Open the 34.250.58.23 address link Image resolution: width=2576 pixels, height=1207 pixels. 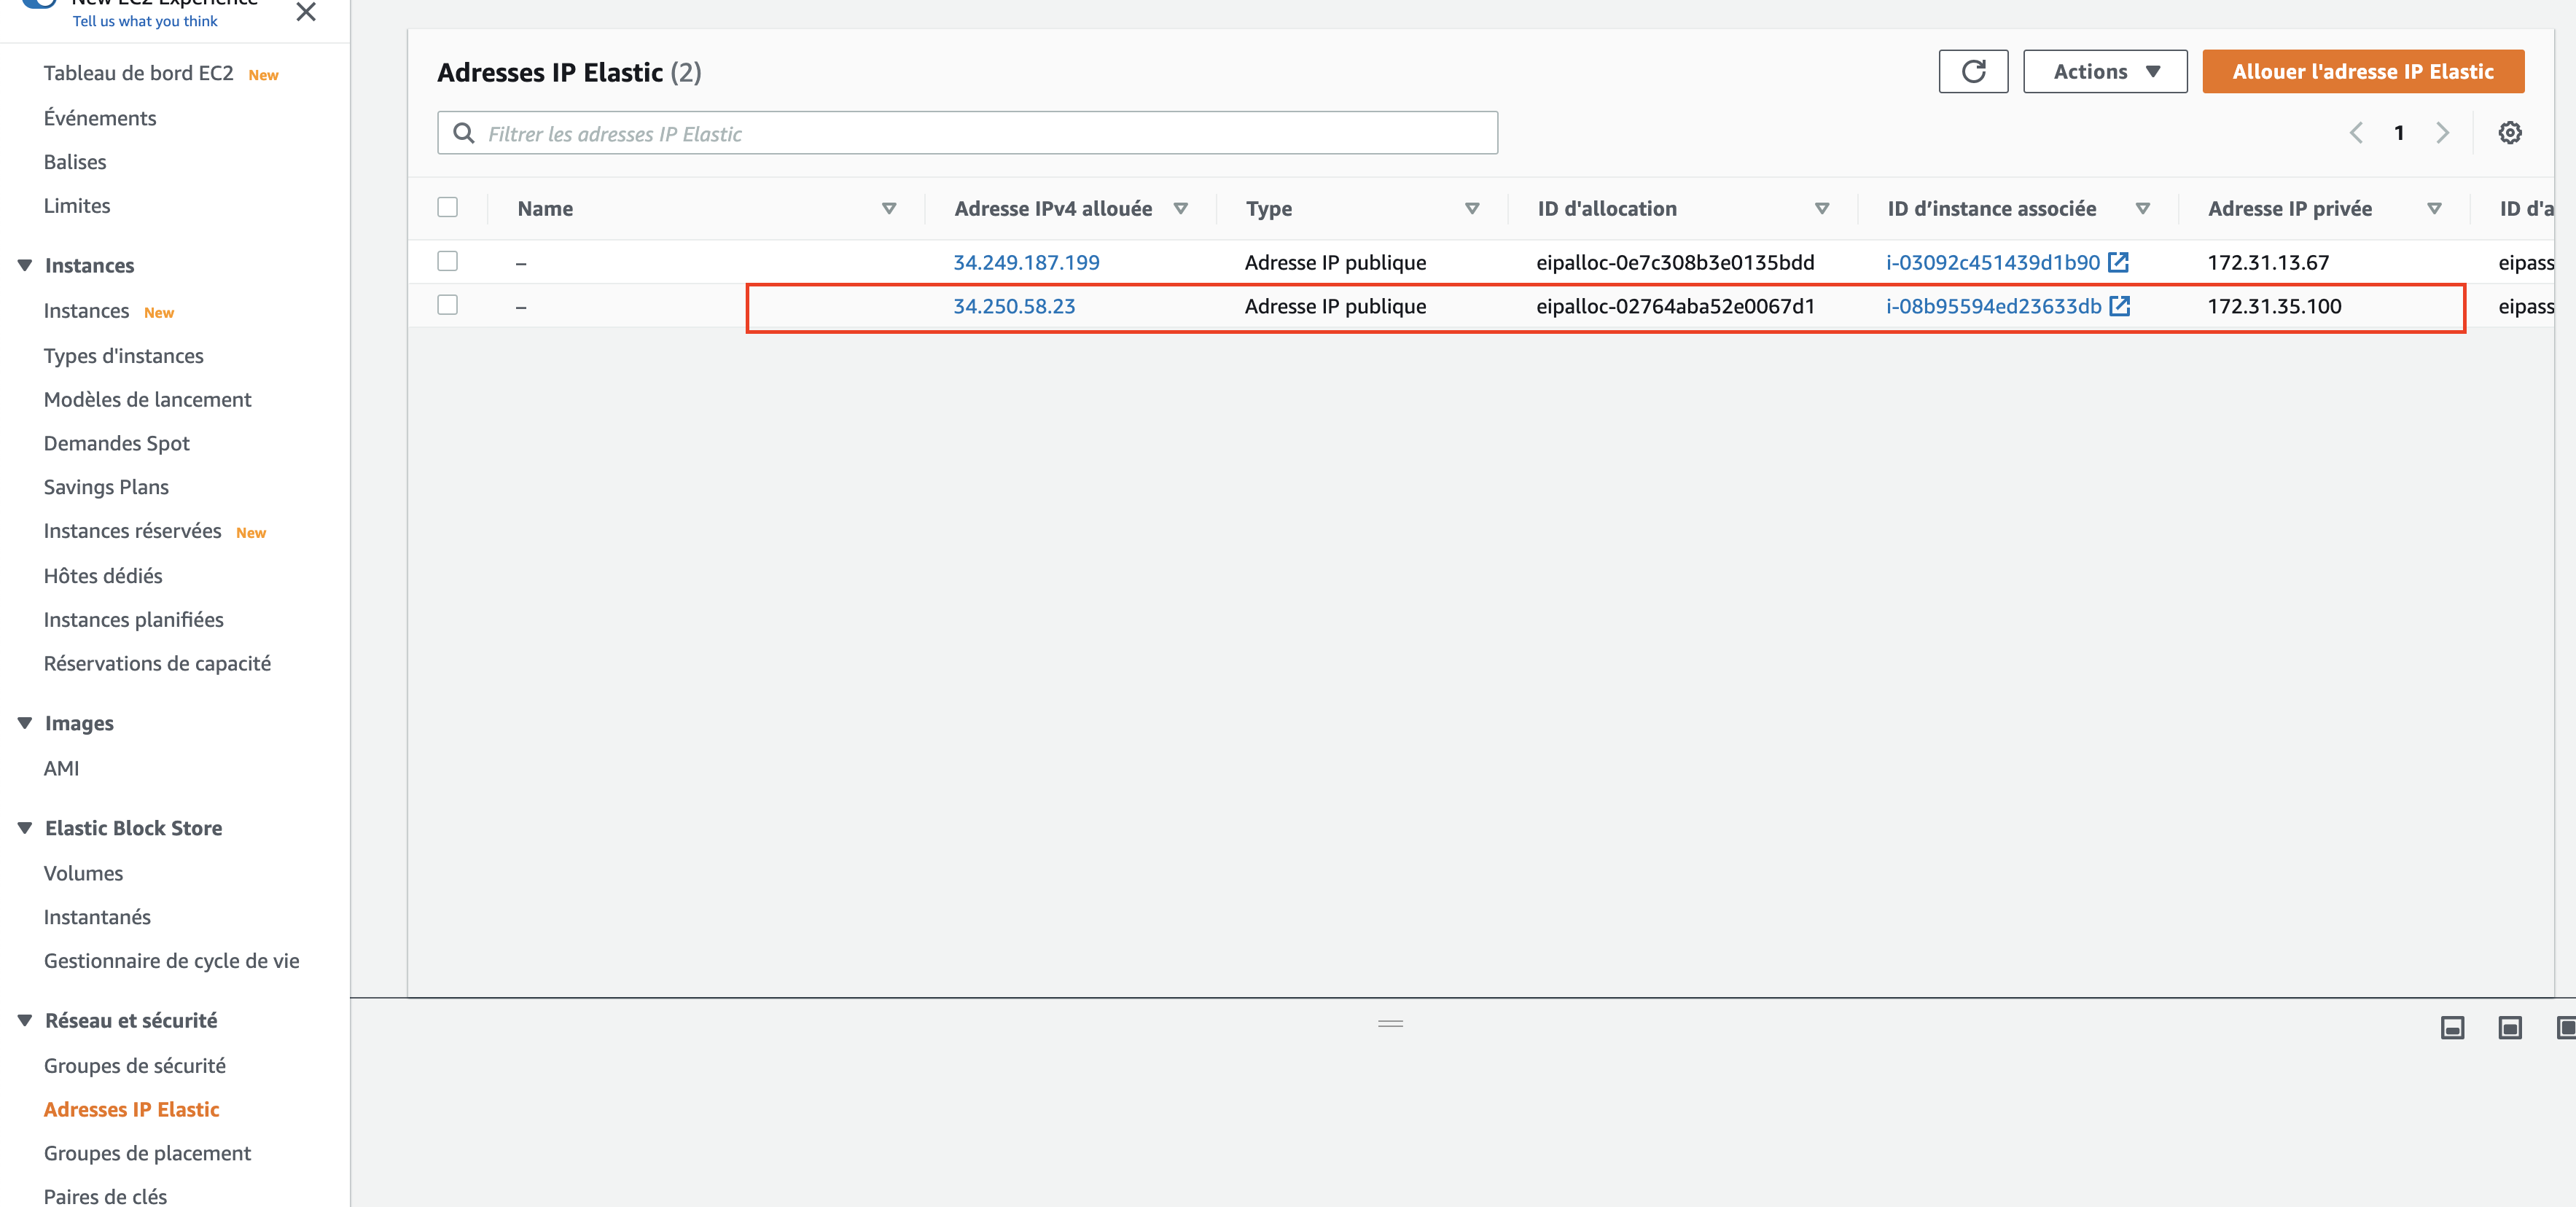[1013, 306]
